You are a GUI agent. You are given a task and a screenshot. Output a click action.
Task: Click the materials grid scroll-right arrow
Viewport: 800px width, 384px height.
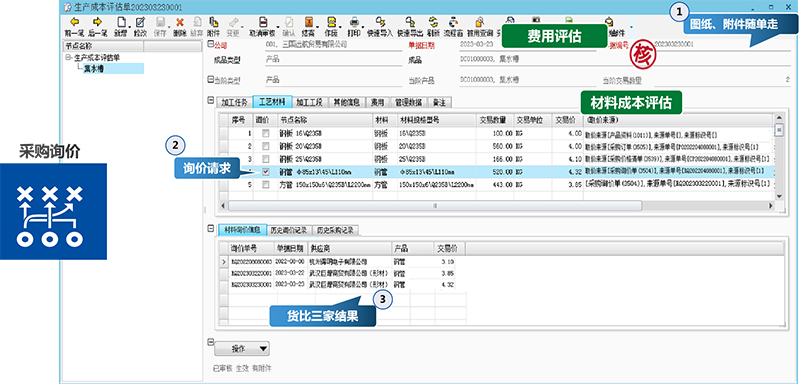tap(771, 206)
